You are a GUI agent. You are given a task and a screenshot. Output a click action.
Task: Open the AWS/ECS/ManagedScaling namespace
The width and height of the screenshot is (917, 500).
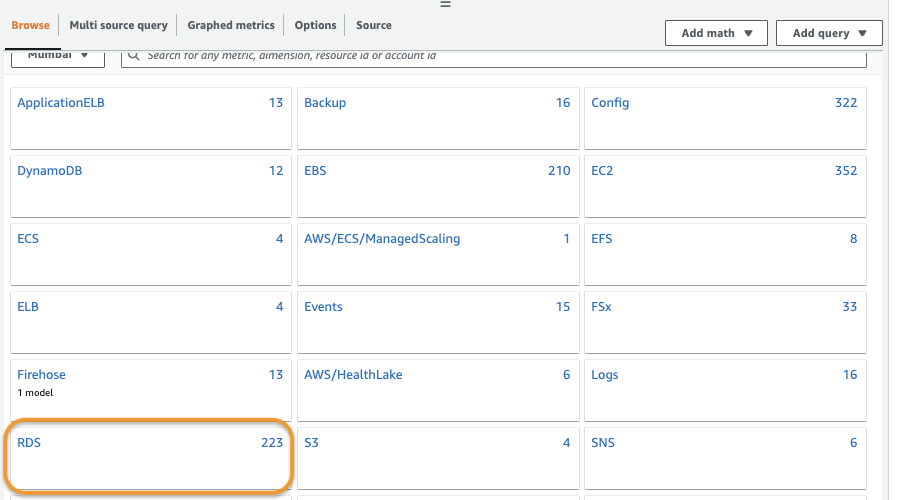point(438,254)
